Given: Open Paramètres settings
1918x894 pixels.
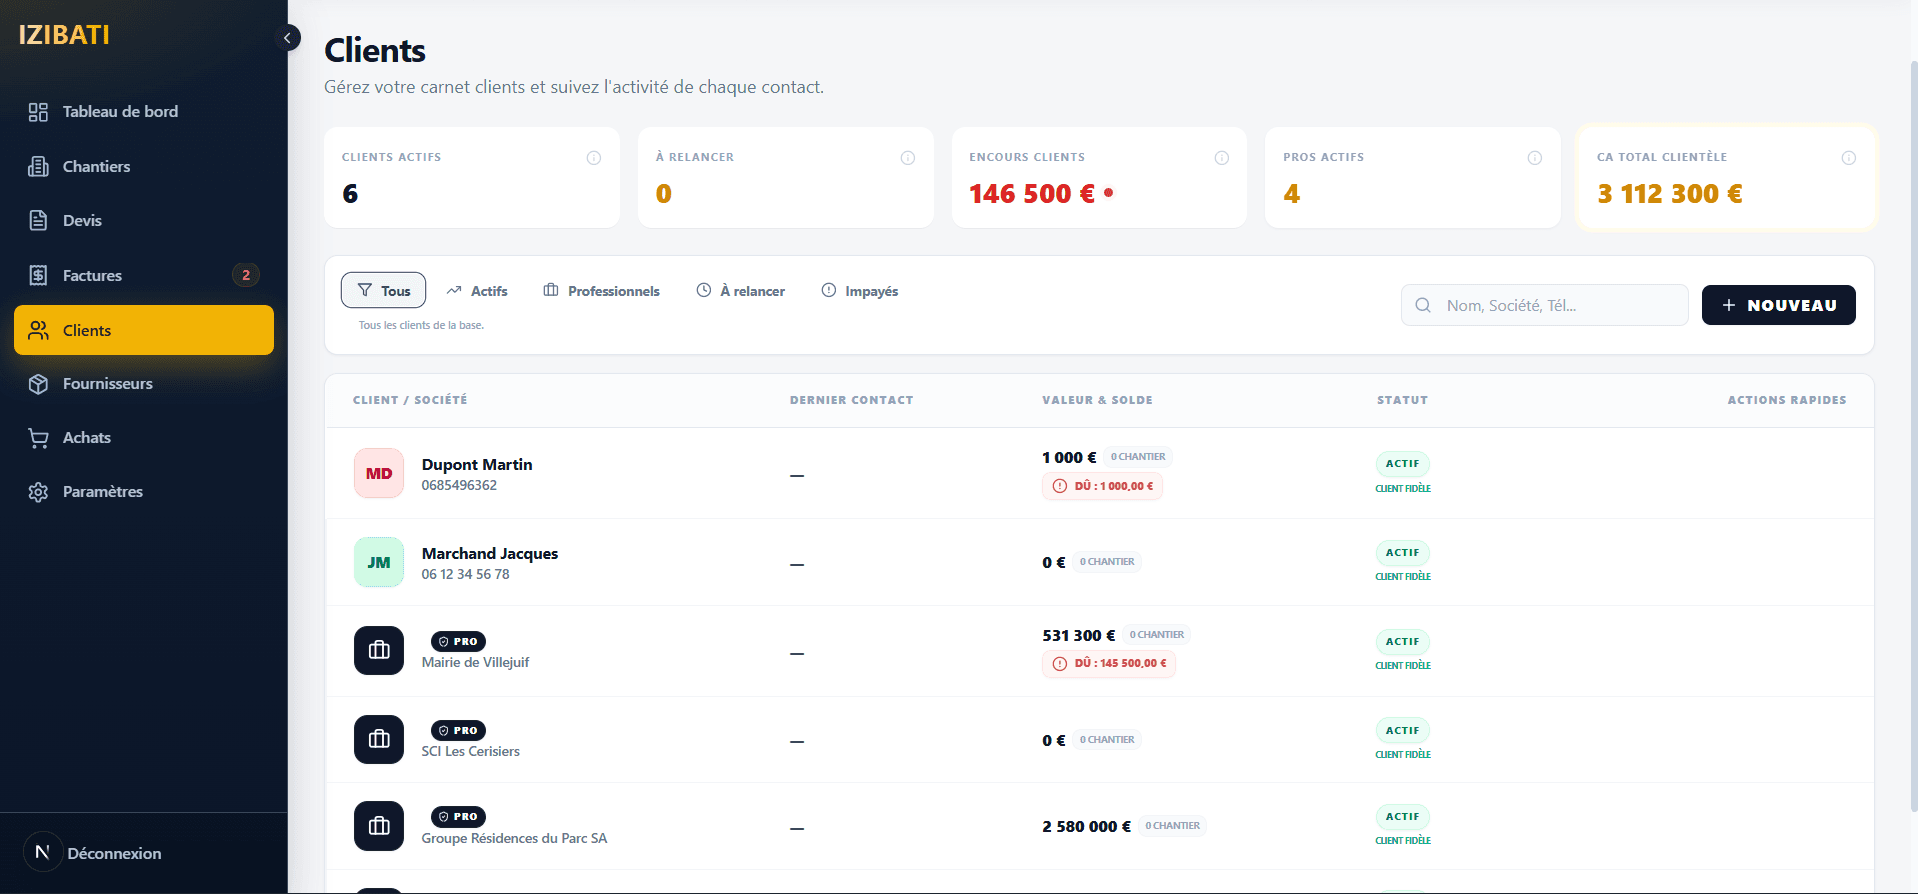Looking at the screenshot, I should tap(102, 492).
